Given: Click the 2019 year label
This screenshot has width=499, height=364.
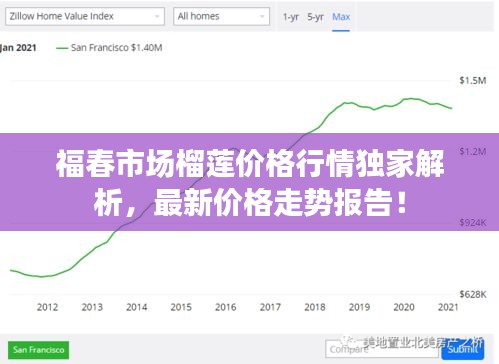Looking at the screenshot, I should pyautogui.click(x=359, y=307).
